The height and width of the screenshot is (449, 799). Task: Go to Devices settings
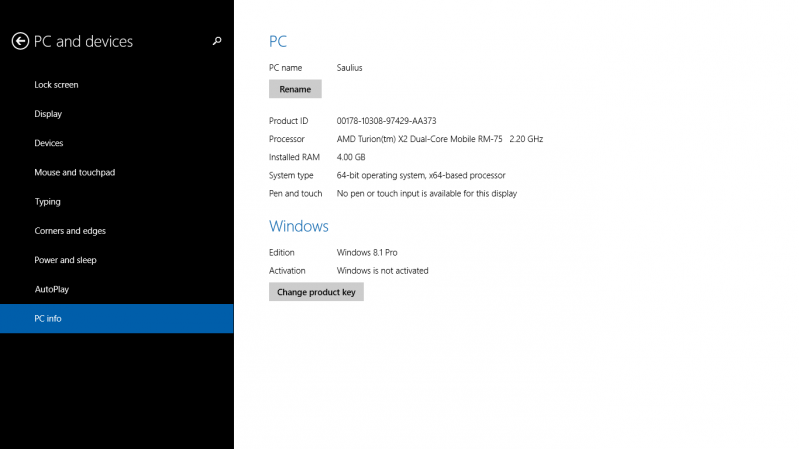coord(49,143)
